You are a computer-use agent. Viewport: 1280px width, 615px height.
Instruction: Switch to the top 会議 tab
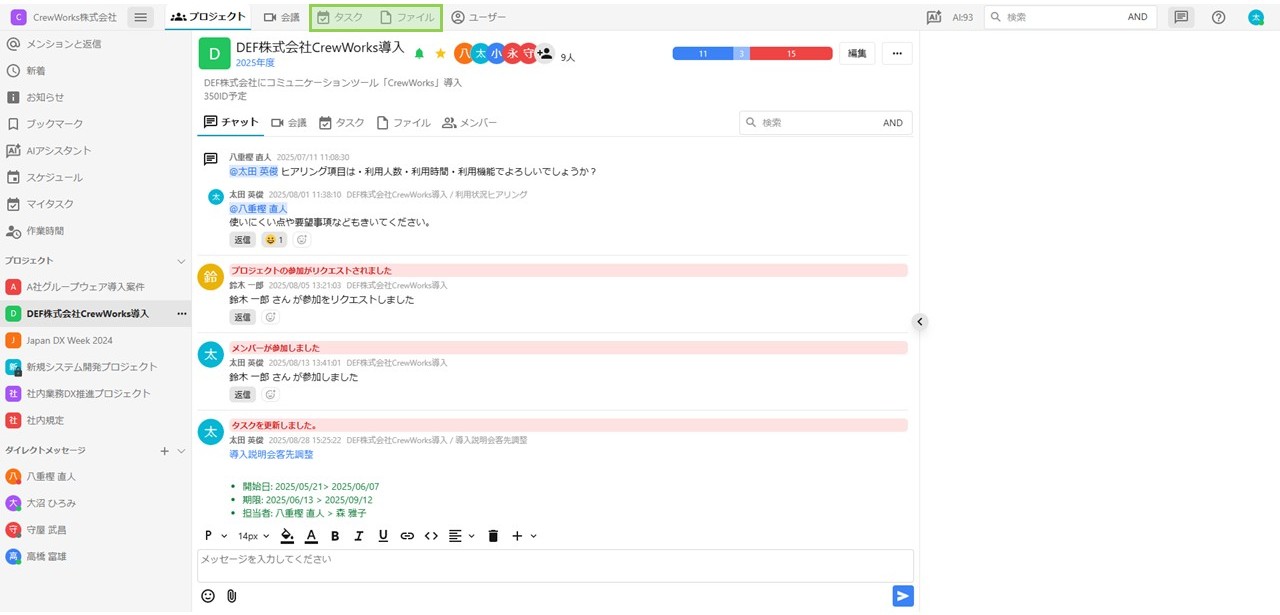click(x=282, y=17)
